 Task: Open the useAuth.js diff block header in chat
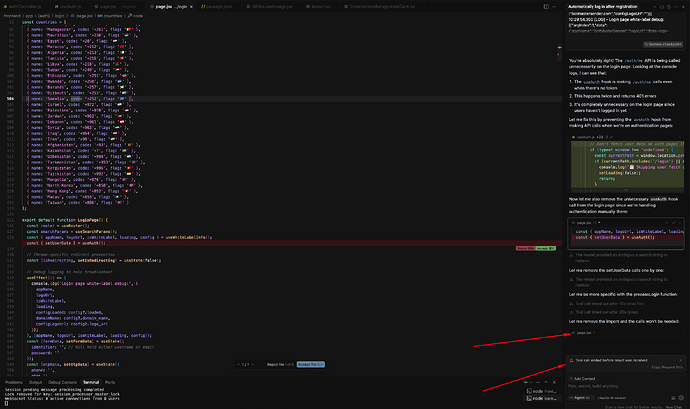coord(627,137)
